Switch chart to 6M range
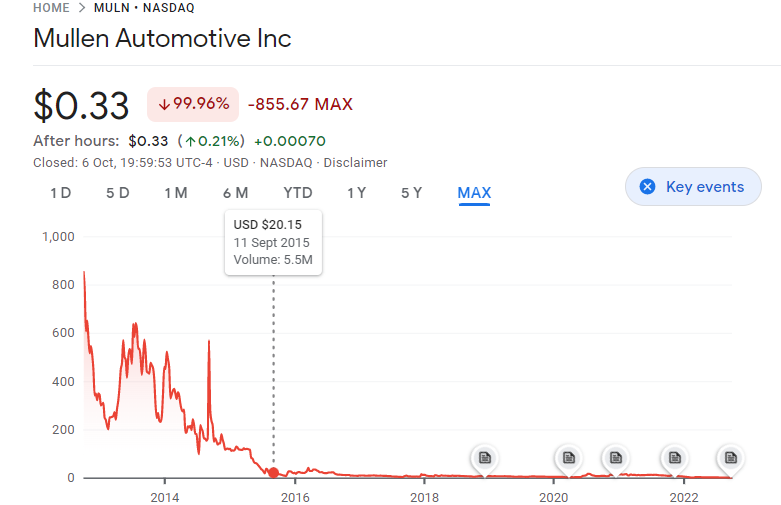 coord(236,193)
